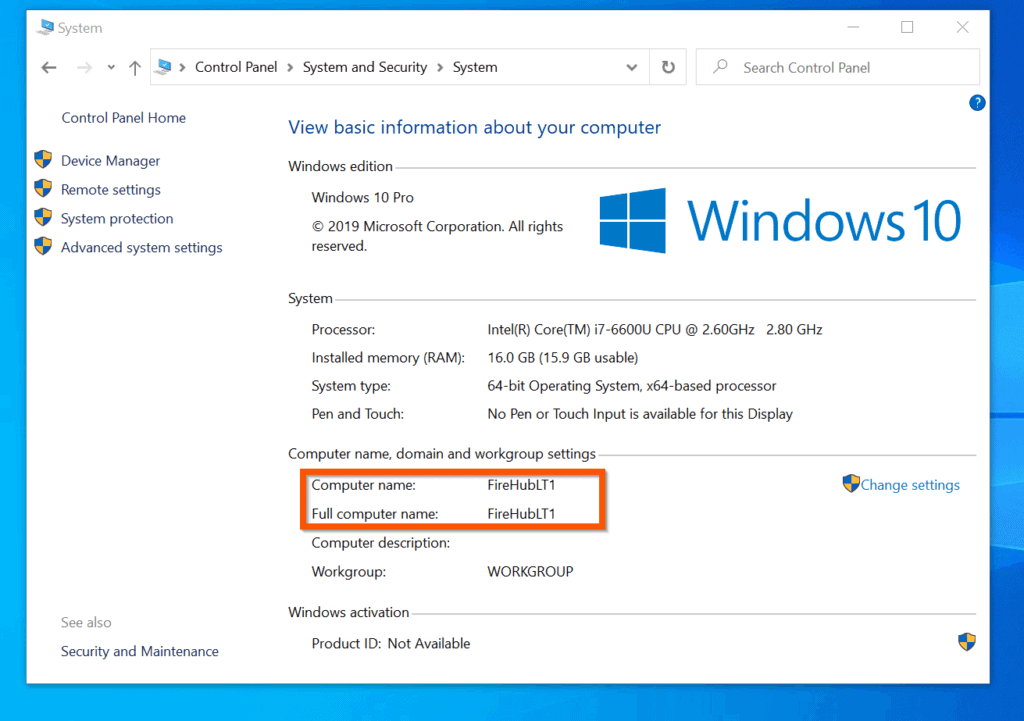Open Advanced system settings
Image resolution: width=1024 pixels, height=721 pixels.
pyautogui.click(x=142, y=248)
